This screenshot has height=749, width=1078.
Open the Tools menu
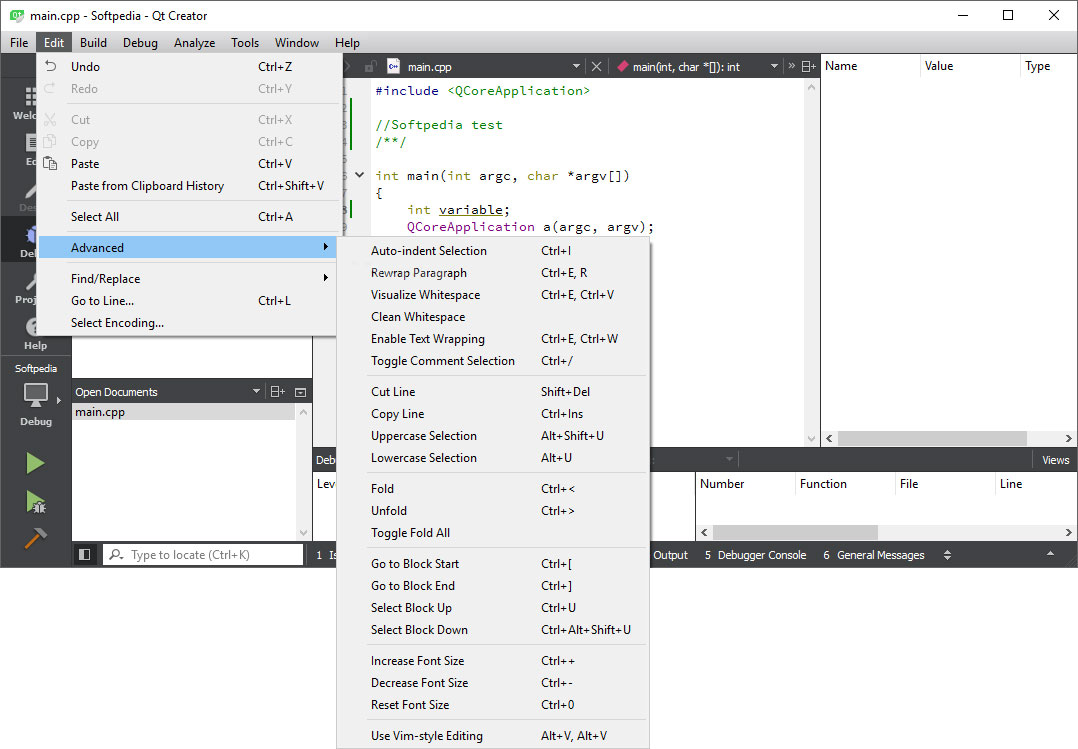(x=245, y=43)
